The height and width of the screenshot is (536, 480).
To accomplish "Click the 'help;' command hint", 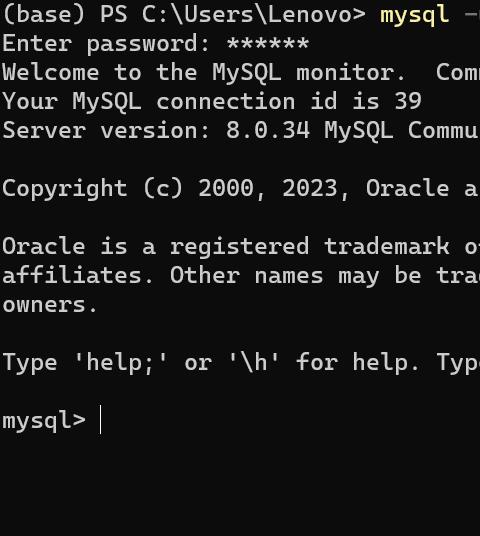I will 121,363.
